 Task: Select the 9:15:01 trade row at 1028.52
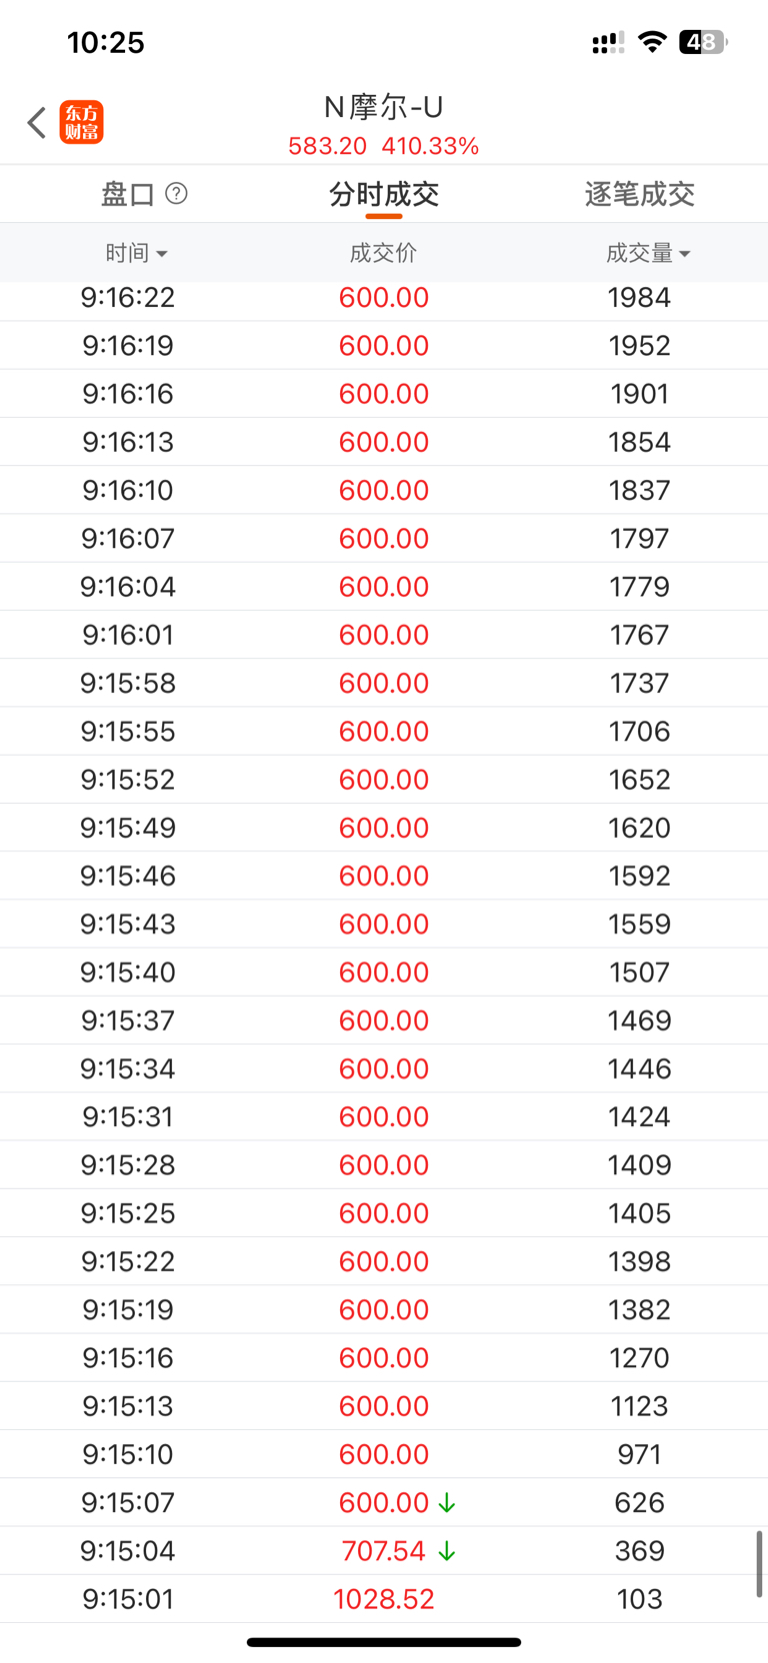pos(384,1599)
